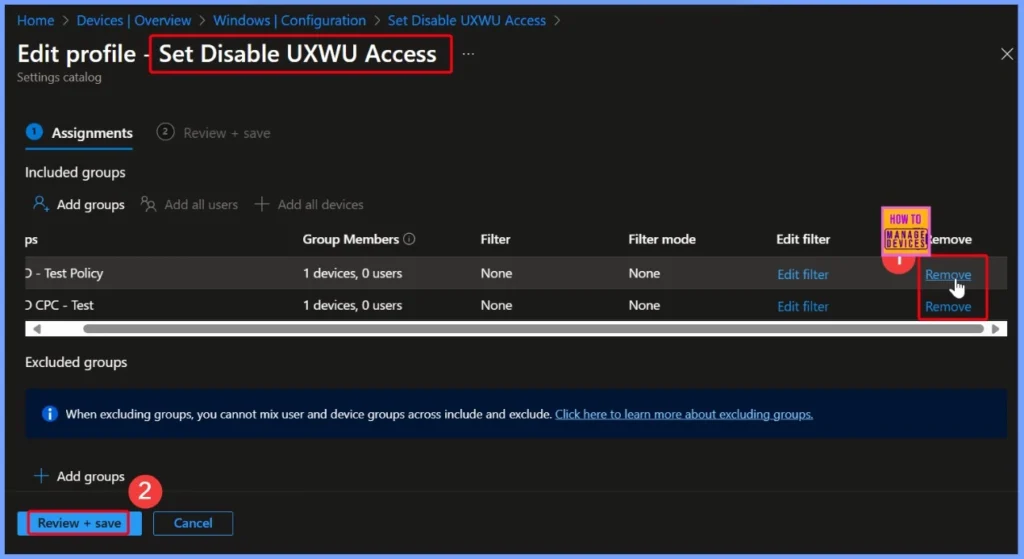Click the horizontal scrollbar thumb
Screen dimensions: 1024x559
533,328
